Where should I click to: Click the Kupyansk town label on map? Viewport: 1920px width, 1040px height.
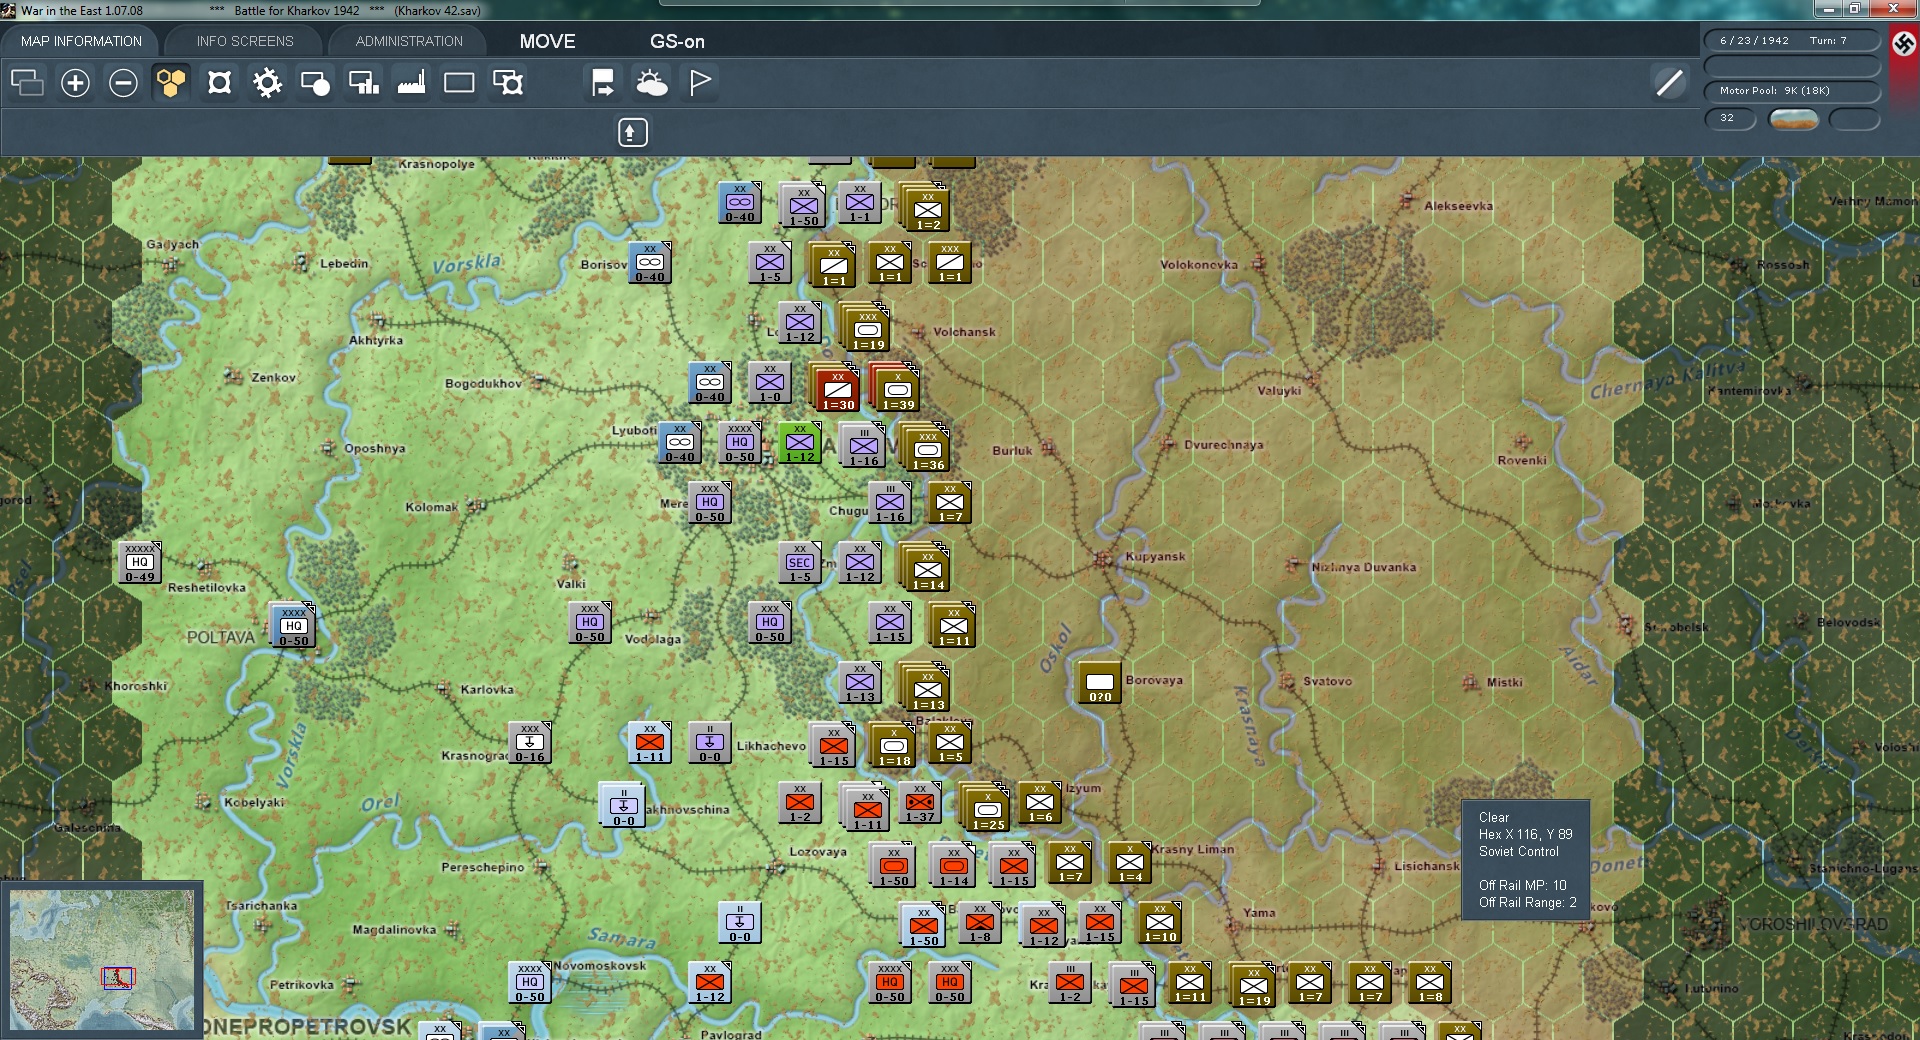coord(1155,556)
